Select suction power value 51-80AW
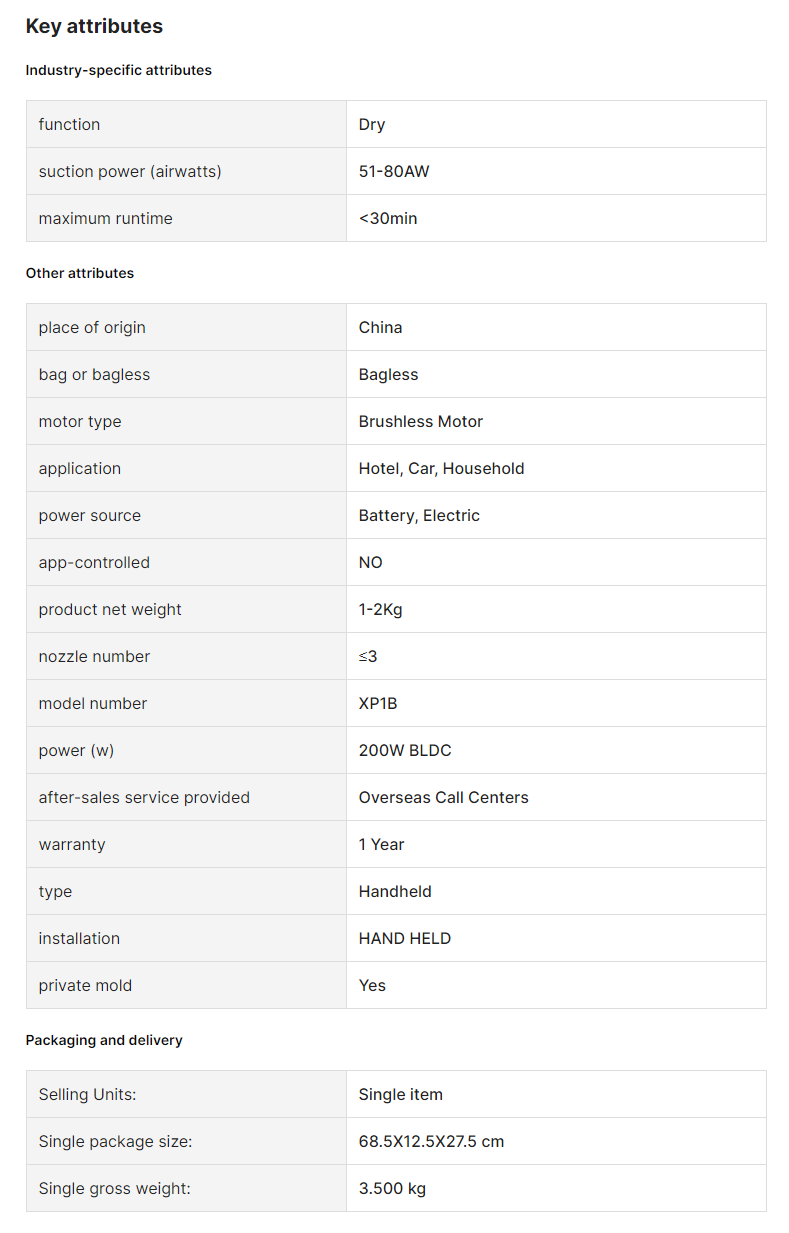 [x=394, y=172]
